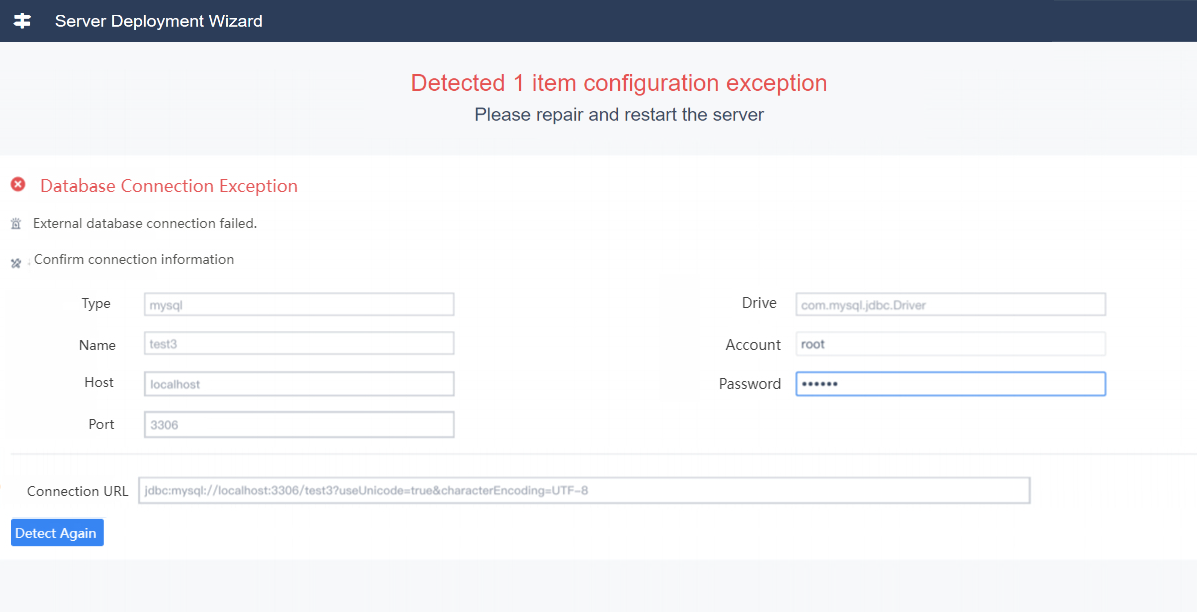The height and width of the screenshot is (612, 1197).
Task: Click the Server Deployment Wizard title
Action: pyautogui.click(x=159, y=21)
